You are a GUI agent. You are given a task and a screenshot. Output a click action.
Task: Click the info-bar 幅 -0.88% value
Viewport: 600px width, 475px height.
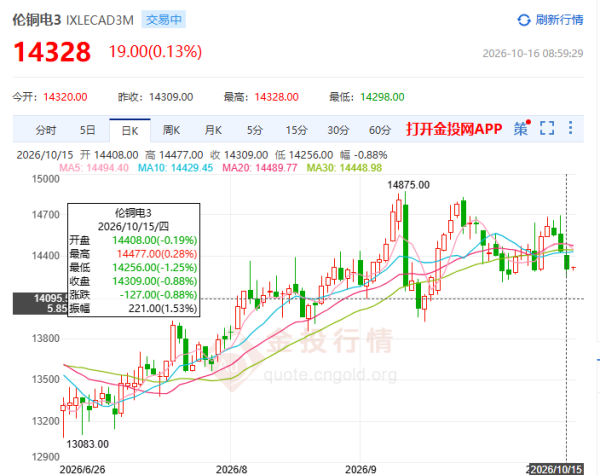point(364,155)
